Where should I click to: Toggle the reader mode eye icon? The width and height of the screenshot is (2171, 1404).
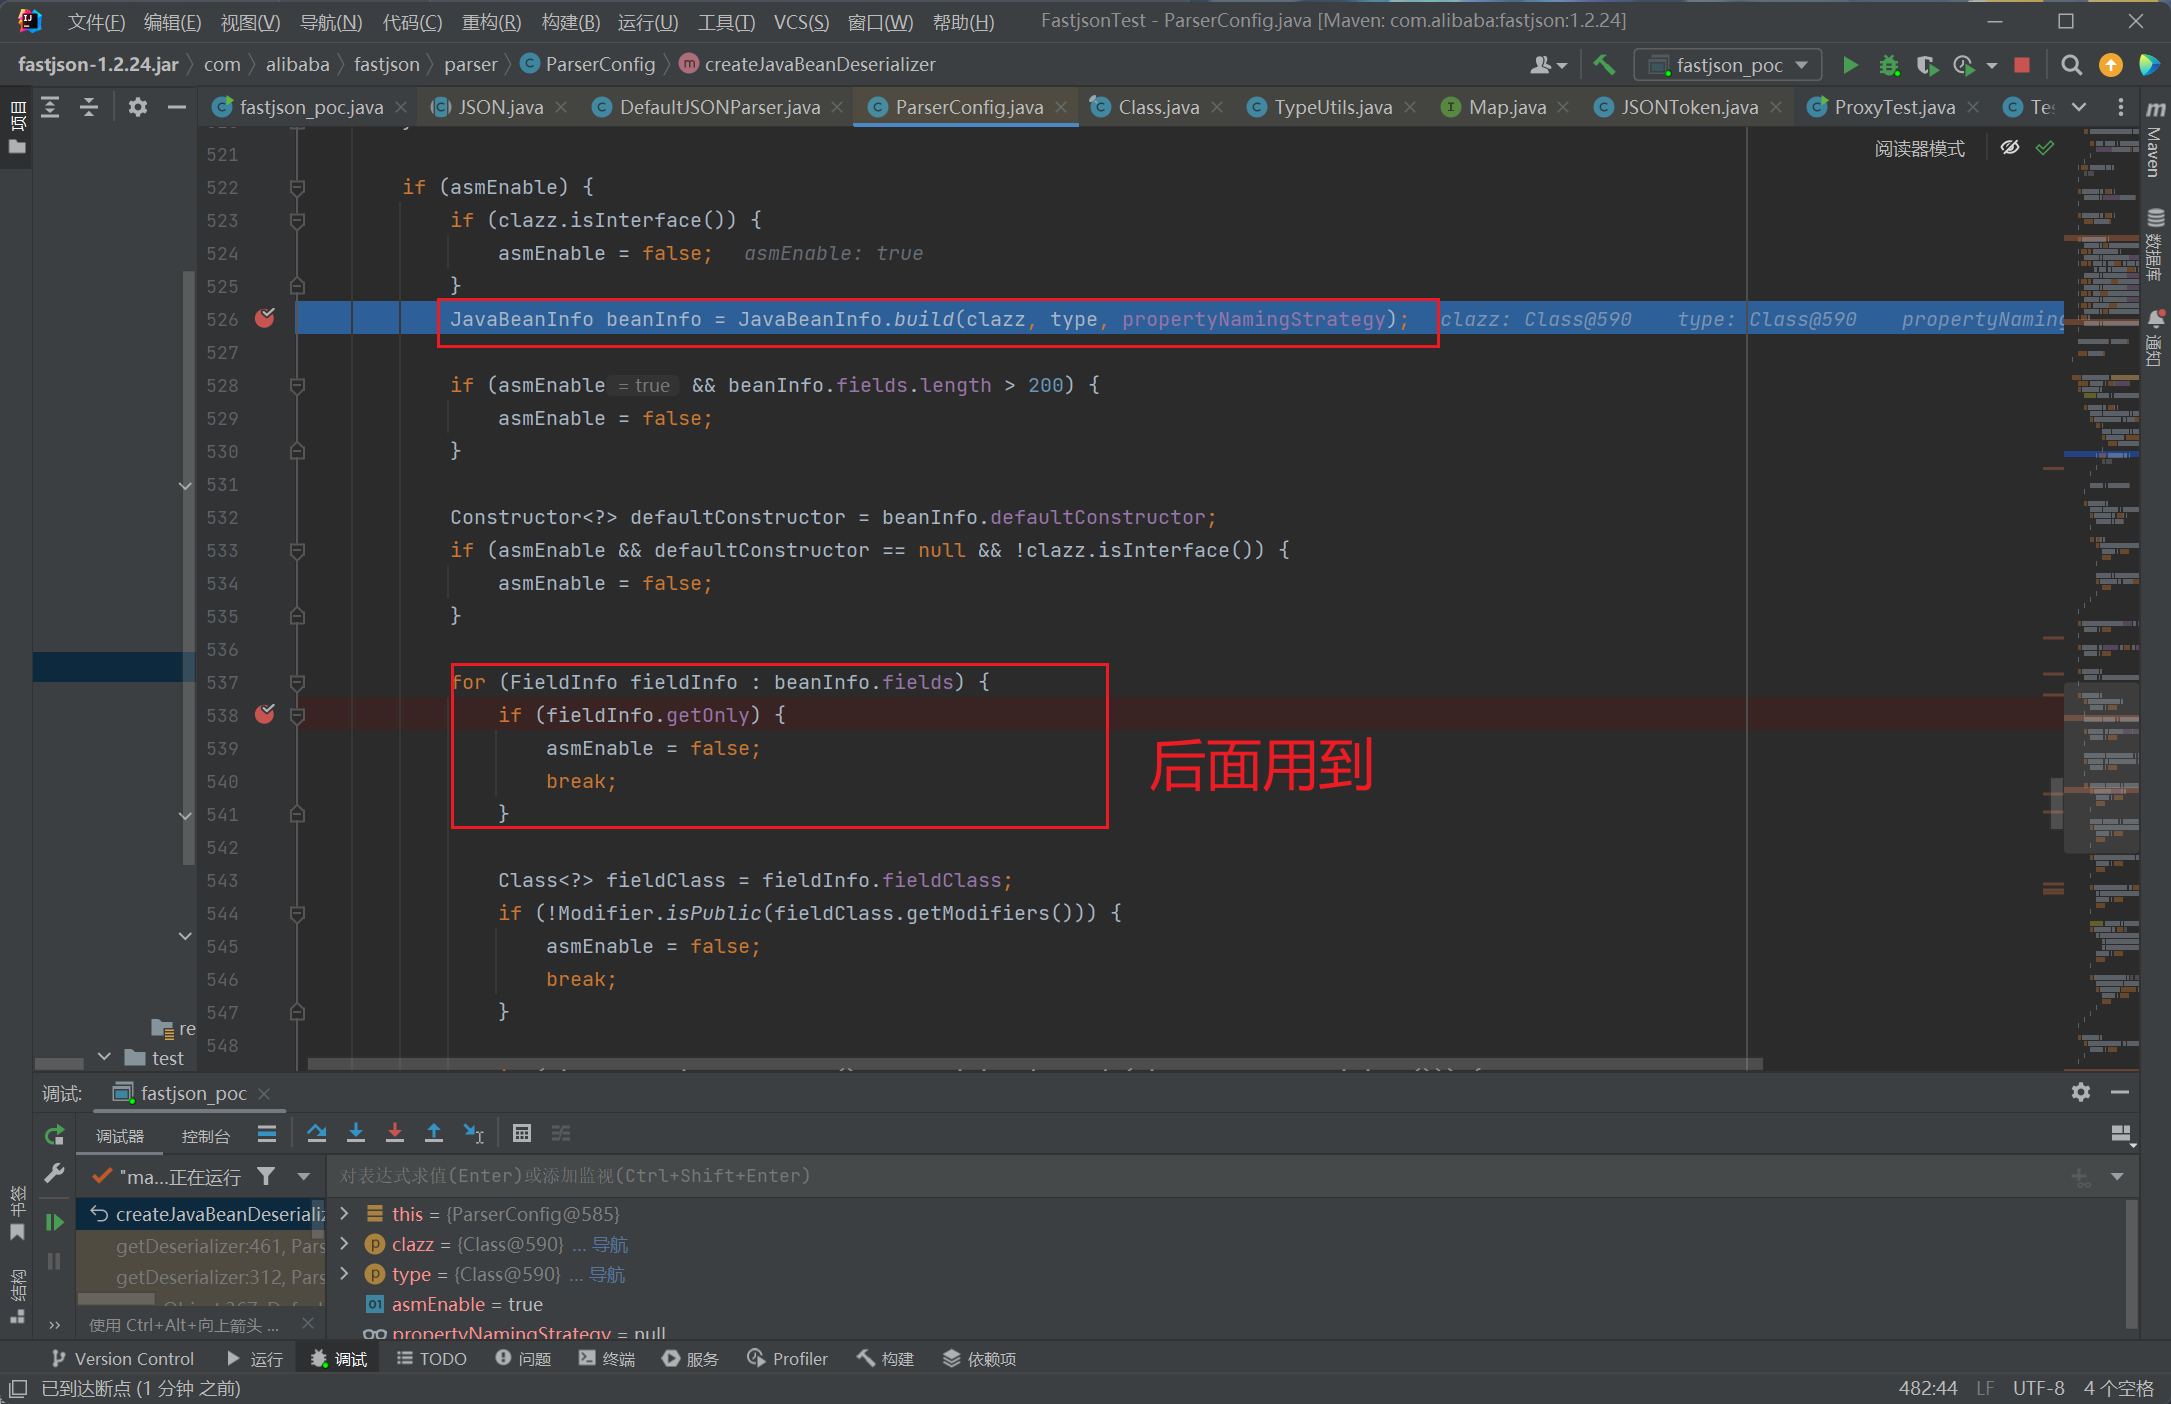pos(2009,148)
